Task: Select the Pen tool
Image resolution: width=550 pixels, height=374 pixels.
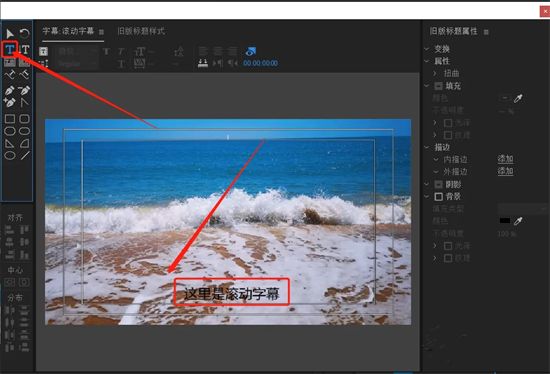Action: tap(10, 90)
